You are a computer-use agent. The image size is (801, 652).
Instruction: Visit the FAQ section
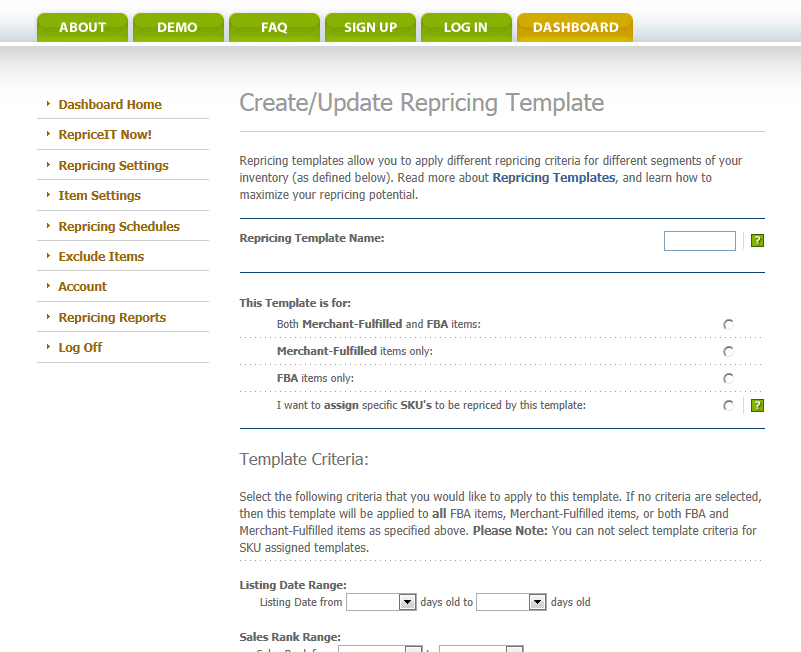click(273, 27)
